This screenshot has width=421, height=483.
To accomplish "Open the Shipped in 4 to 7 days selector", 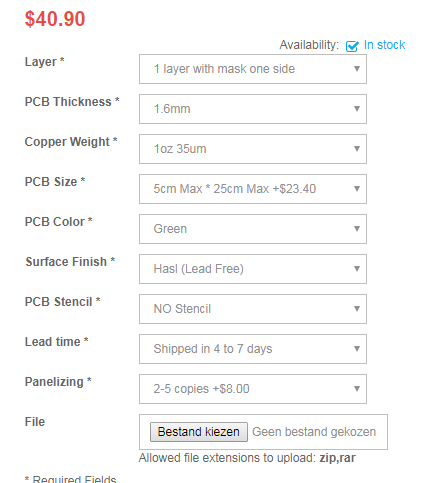I will coord(253,349).
